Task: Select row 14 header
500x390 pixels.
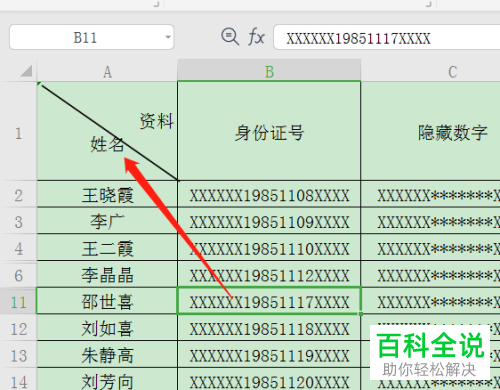Action: (18, 380)
